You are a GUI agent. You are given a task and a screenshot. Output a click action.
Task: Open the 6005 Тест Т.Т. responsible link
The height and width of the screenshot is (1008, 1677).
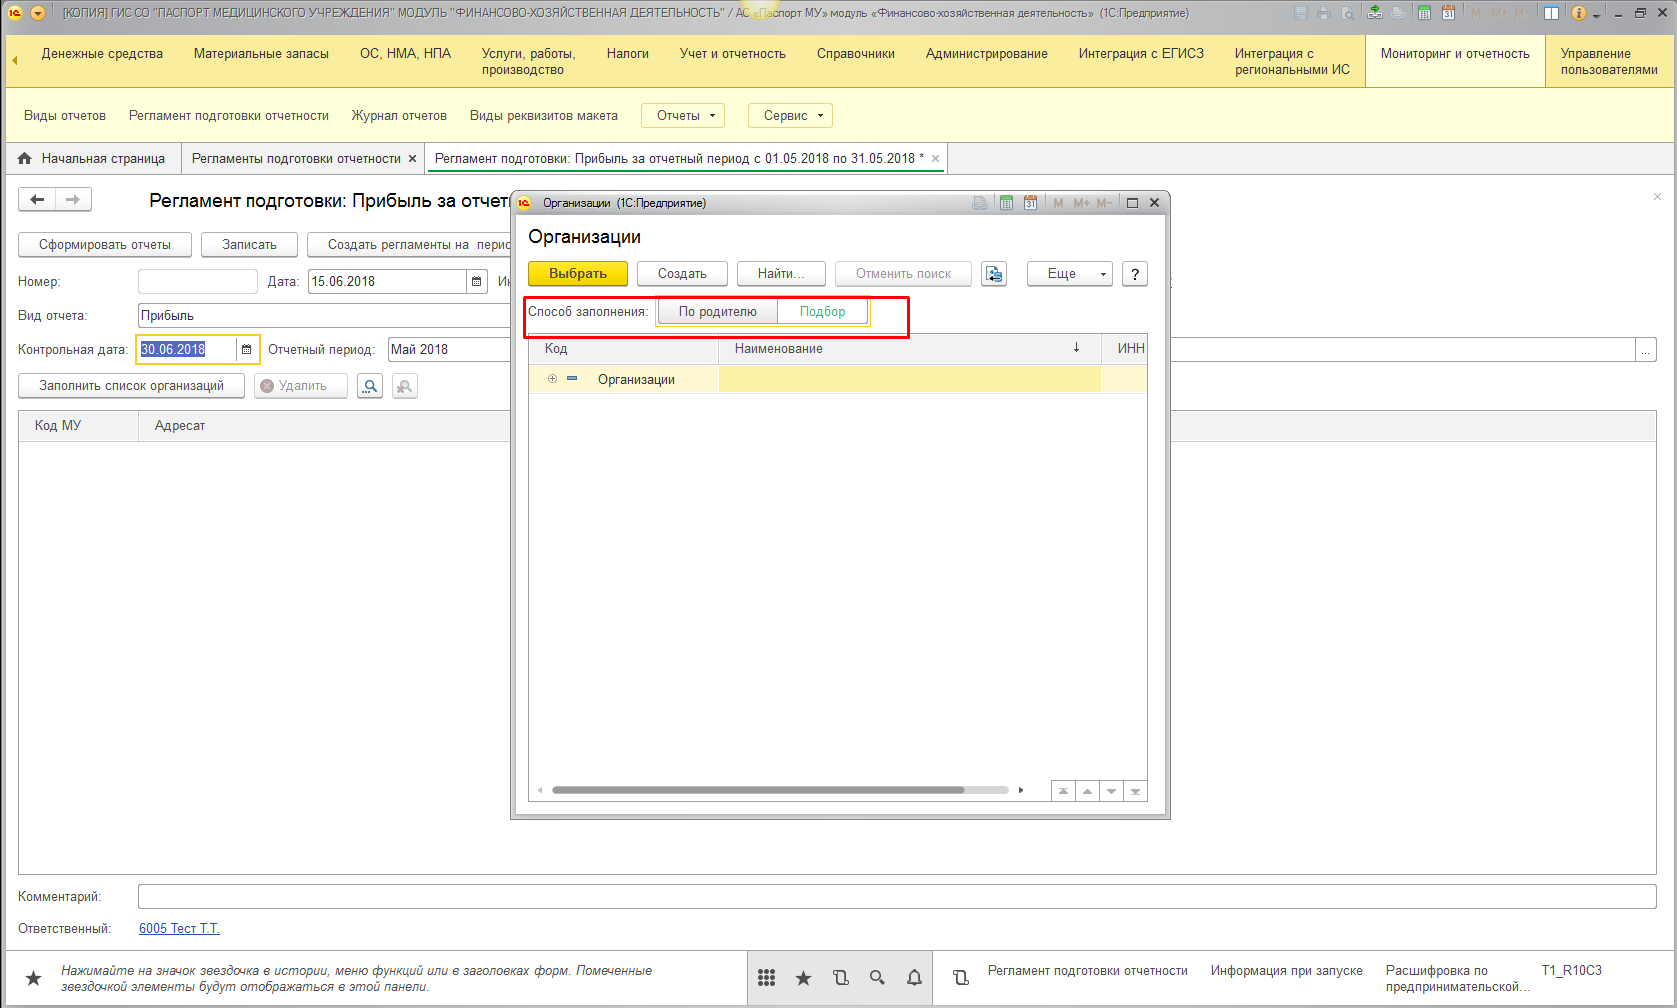[x=179, y=929]
